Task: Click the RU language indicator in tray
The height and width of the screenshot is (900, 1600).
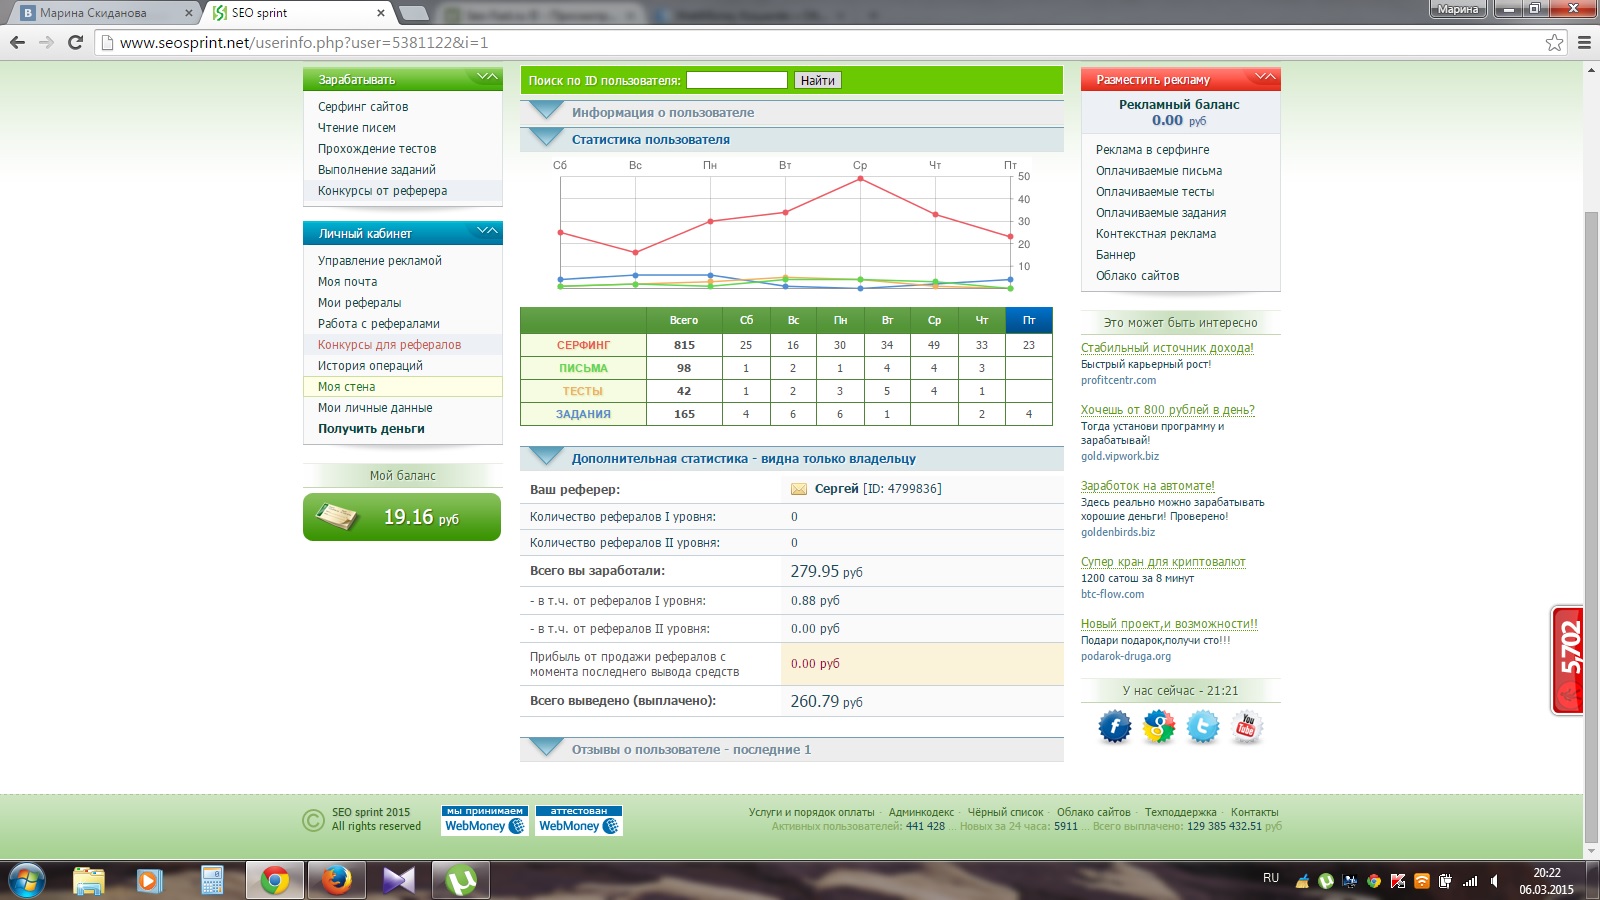Action: tap(1271, 878)
